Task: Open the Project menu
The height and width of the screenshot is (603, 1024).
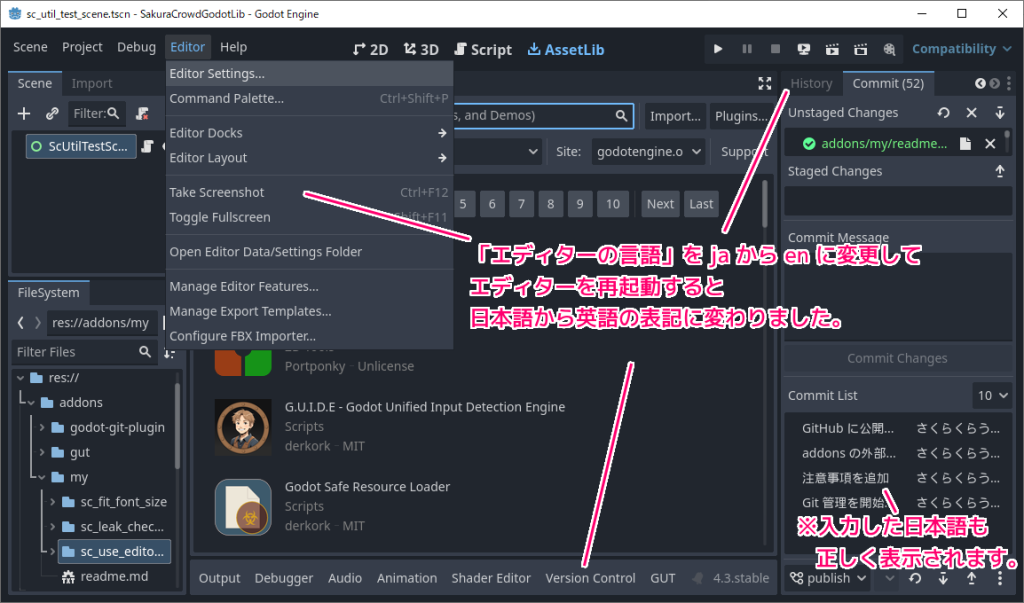Action: 82,47
